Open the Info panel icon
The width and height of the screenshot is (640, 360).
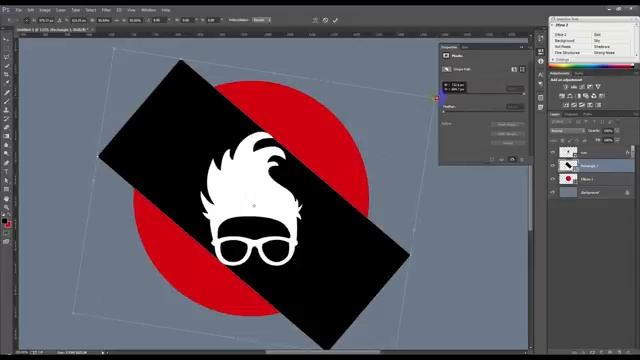[540, 61]
